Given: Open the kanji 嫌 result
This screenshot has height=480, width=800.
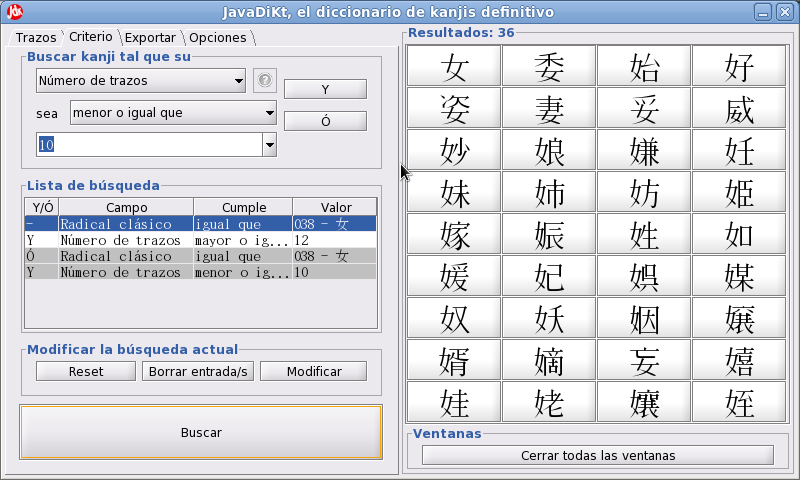Looking at the screenshot, I should [x=644, y=150].
